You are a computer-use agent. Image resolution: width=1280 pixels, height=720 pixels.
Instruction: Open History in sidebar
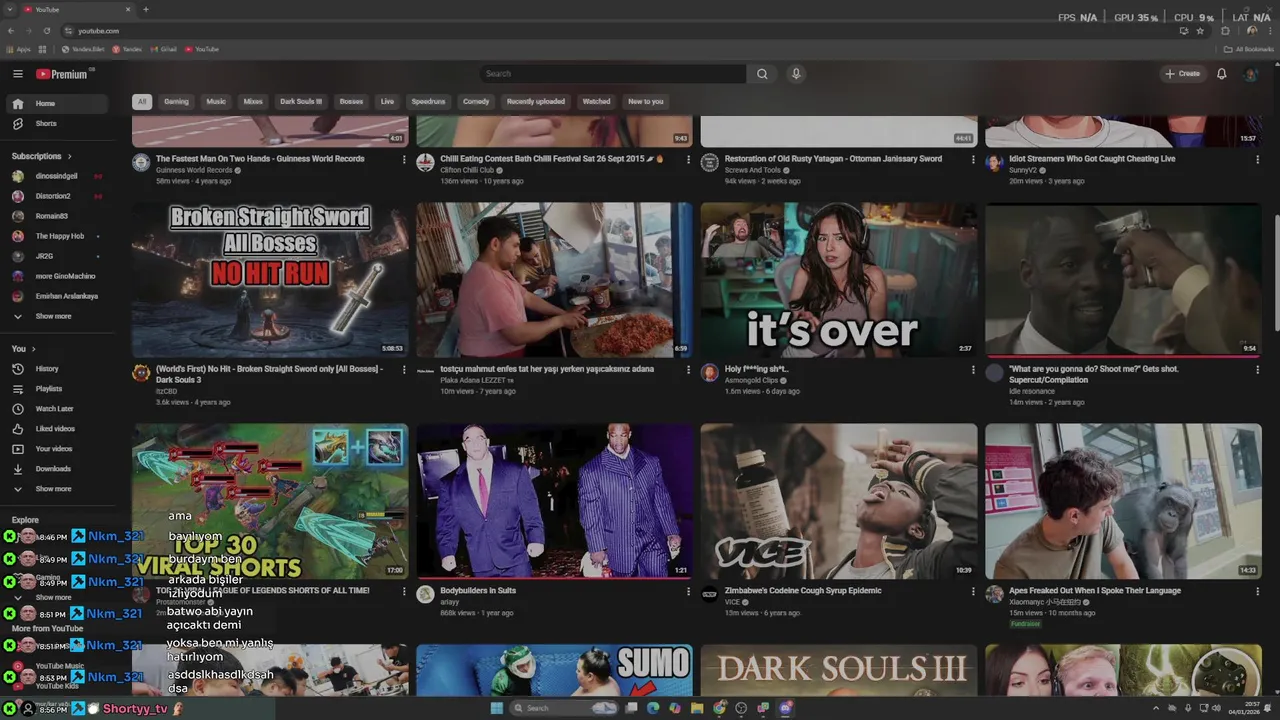[x=58, y=369]
